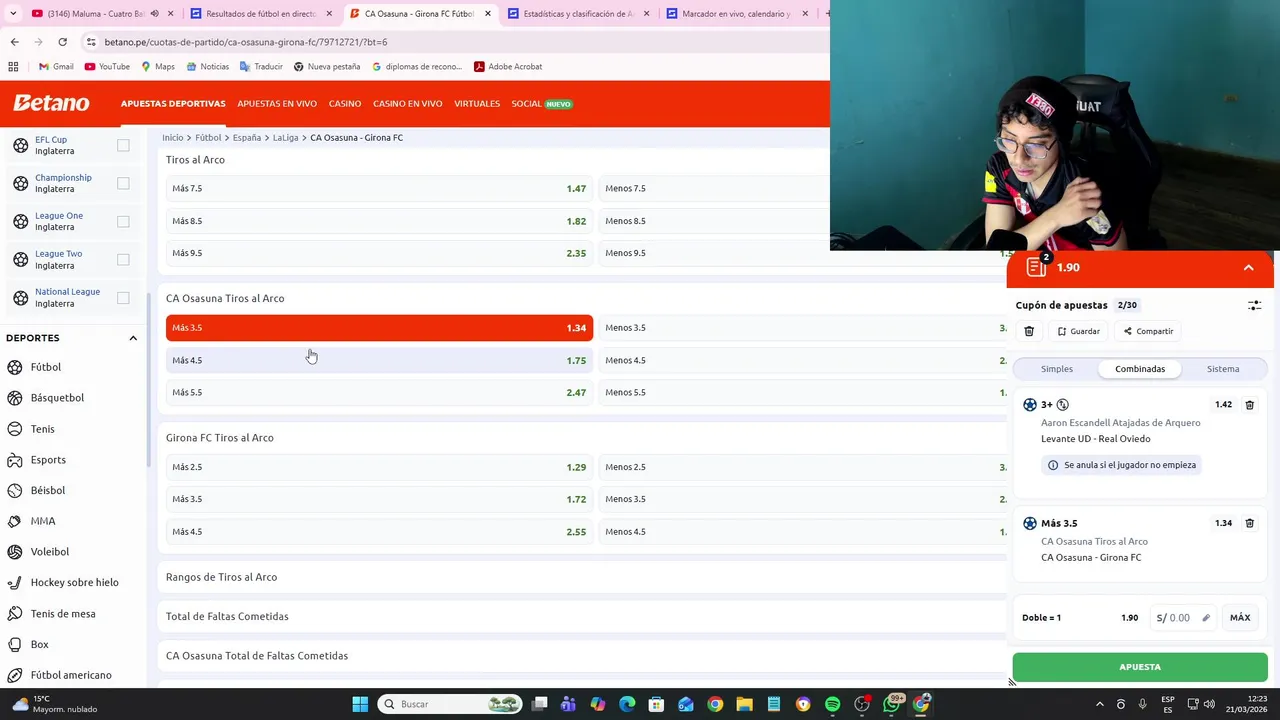Click the Betano logo

(51, 103)
